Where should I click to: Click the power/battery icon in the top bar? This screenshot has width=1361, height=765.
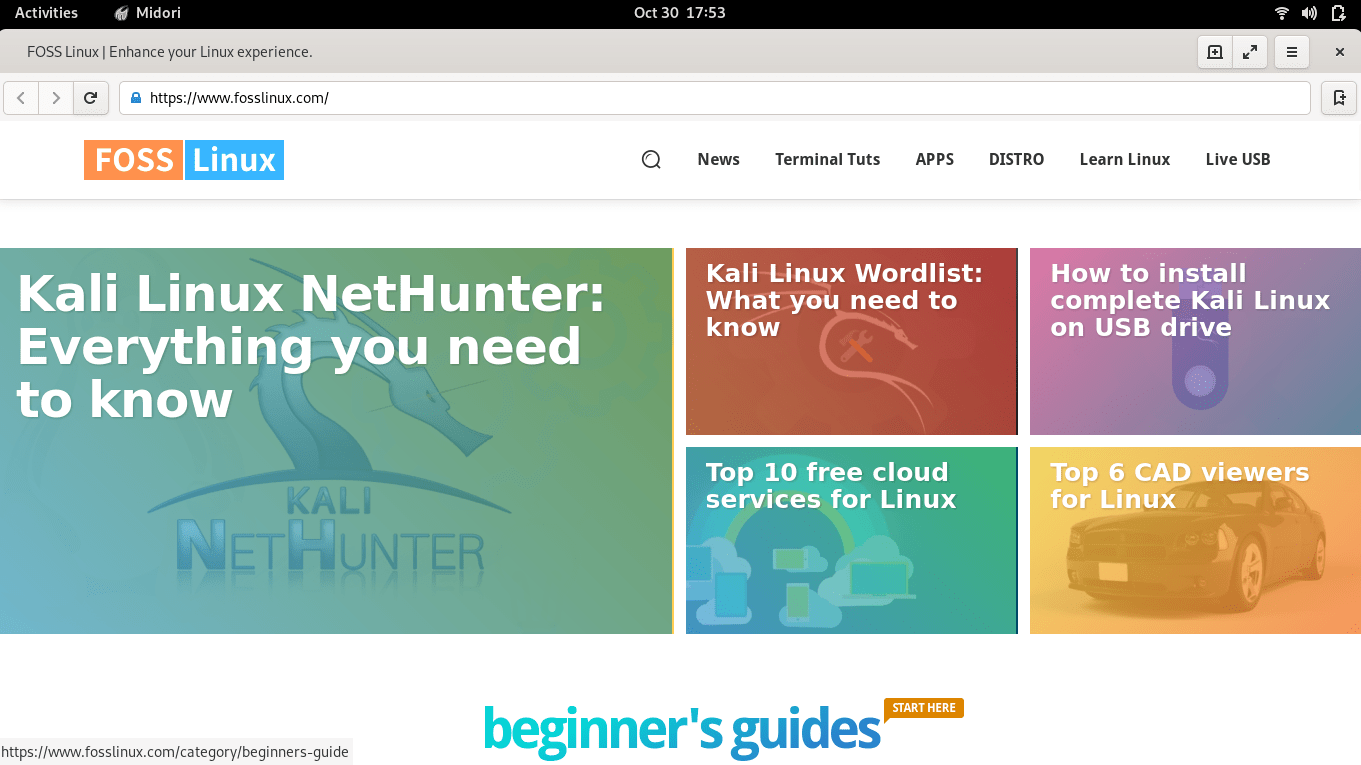click(1338, 13)
